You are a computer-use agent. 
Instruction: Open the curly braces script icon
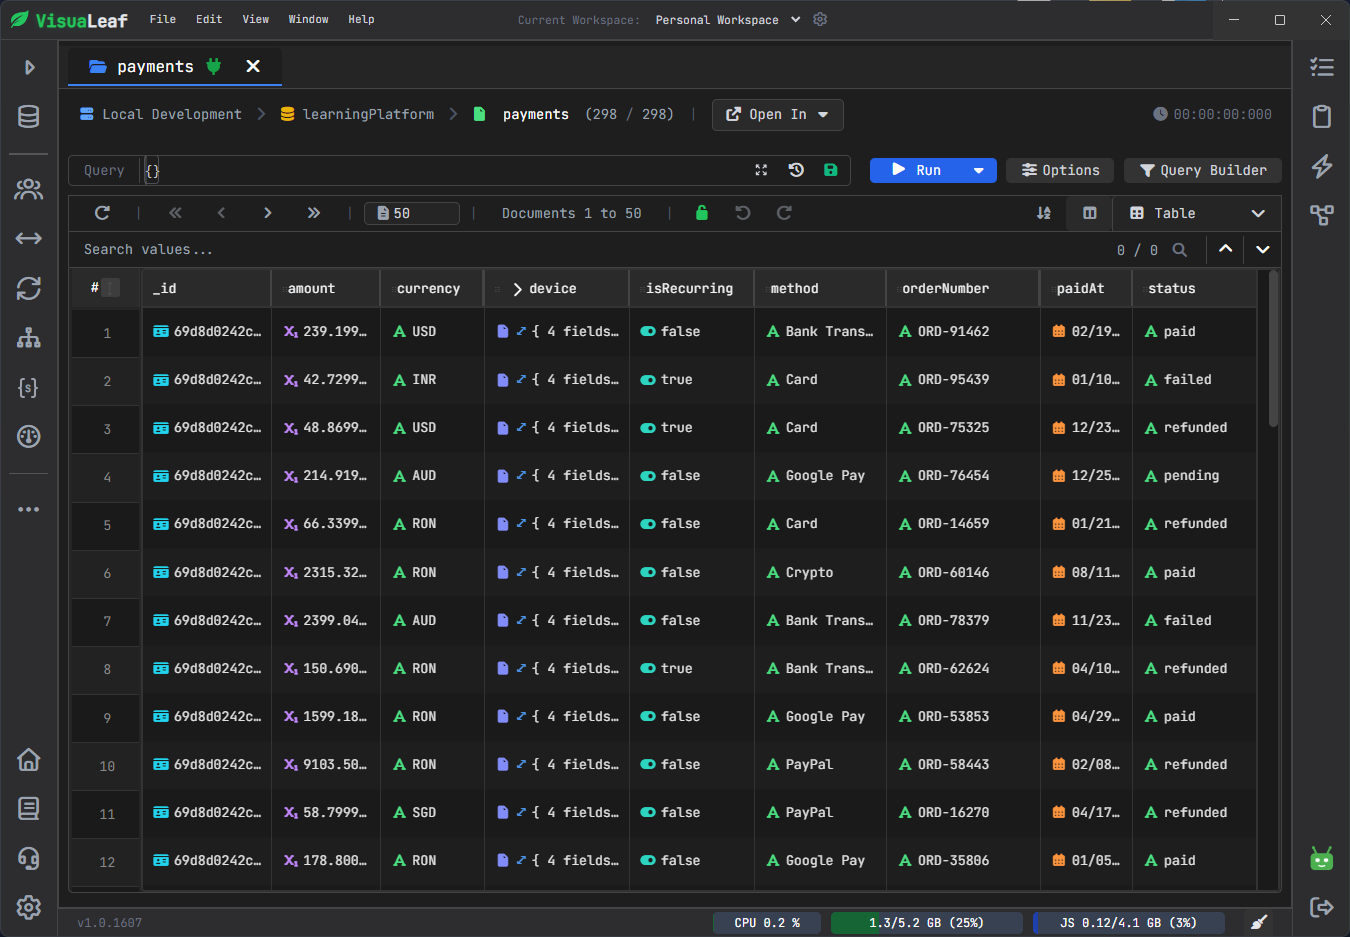point(29,387)
